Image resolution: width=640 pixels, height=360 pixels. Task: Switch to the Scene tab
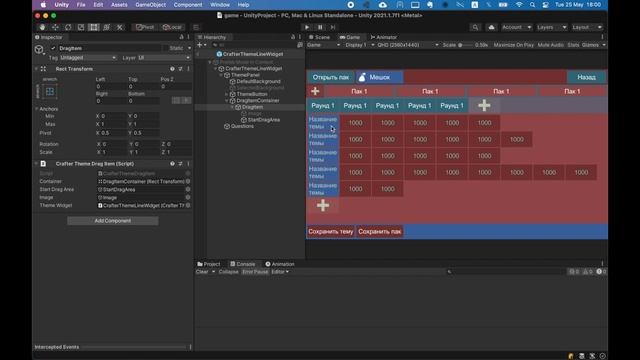(319, 37)
